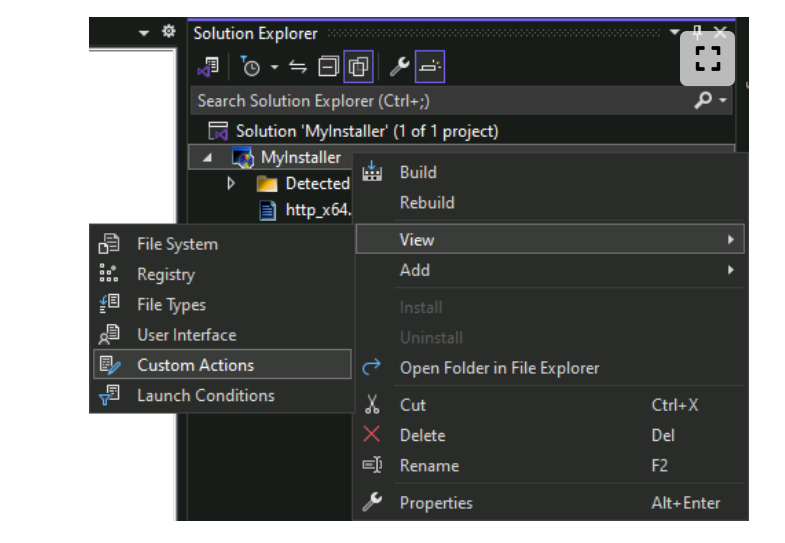
Task: Click the Properties wrench icon in context menu
Action: coord(372,501)
